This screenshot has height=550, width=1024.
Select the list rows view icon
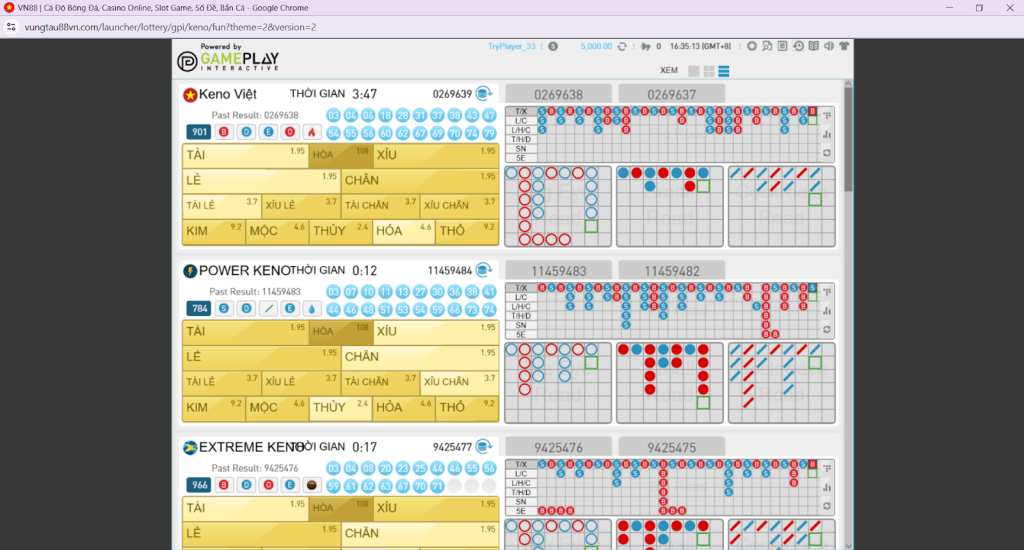tap(724, 71)
